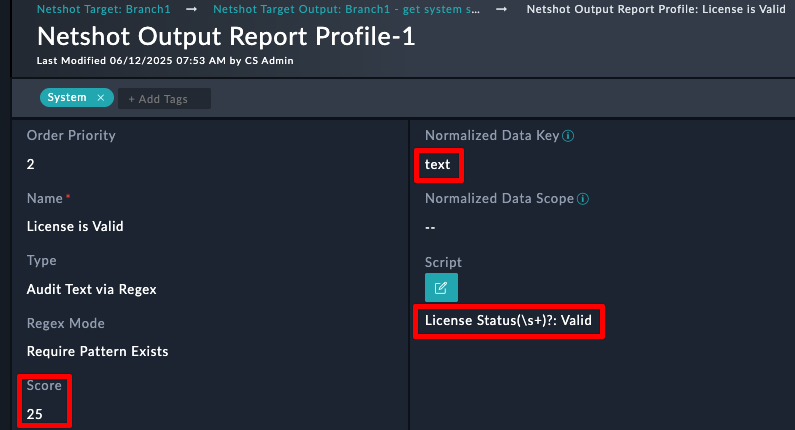Viewport: 795px width, 430px height.
Task: Select the License is Valid breadcrumb item
Action: (656, 9)
